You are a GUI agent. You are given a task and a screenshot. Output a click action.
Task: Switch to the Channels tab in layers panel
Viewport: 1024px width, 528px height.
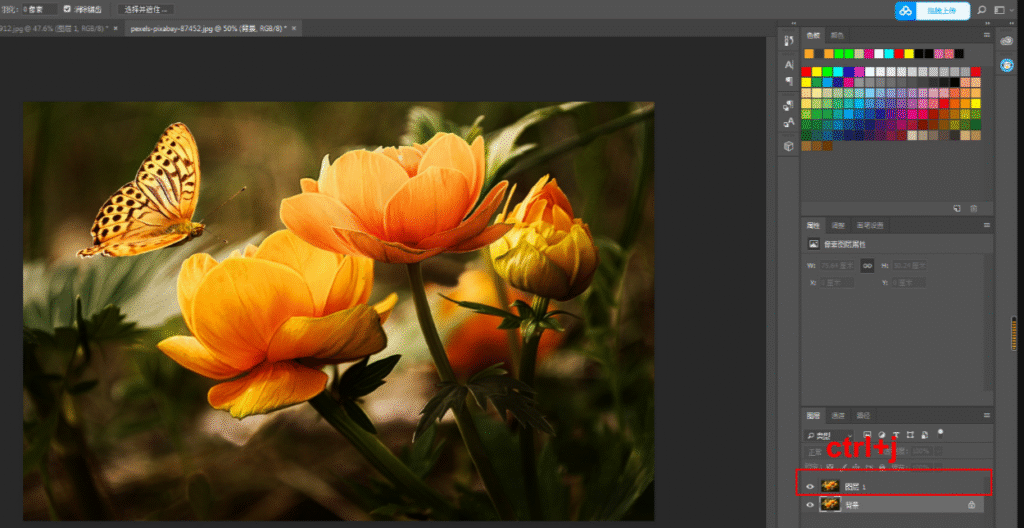coord(839,416)
